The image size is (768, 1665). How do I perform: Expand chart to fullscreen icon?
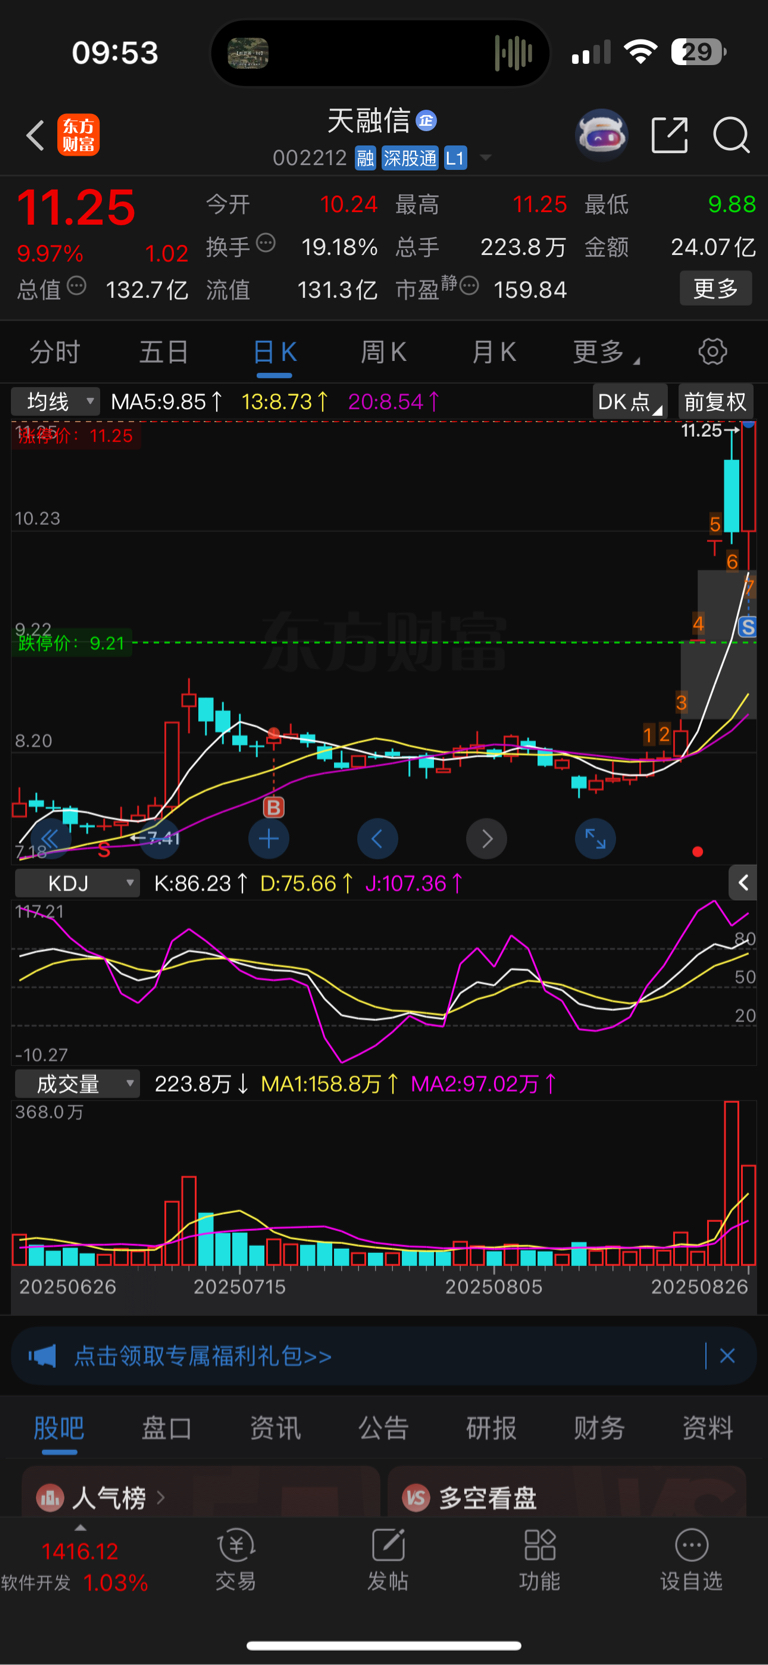pos(595,838)
